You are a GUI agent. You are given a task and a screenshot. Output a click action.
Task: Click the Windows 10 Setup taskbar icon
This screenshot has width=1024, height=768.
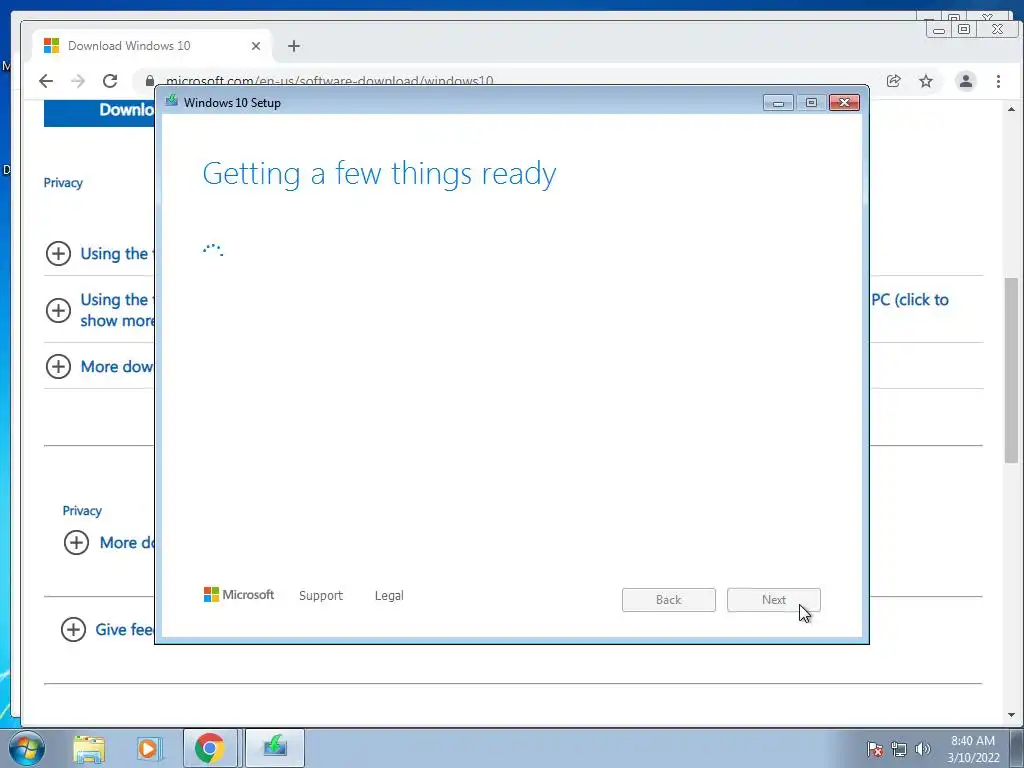click(x=275, y=748)
